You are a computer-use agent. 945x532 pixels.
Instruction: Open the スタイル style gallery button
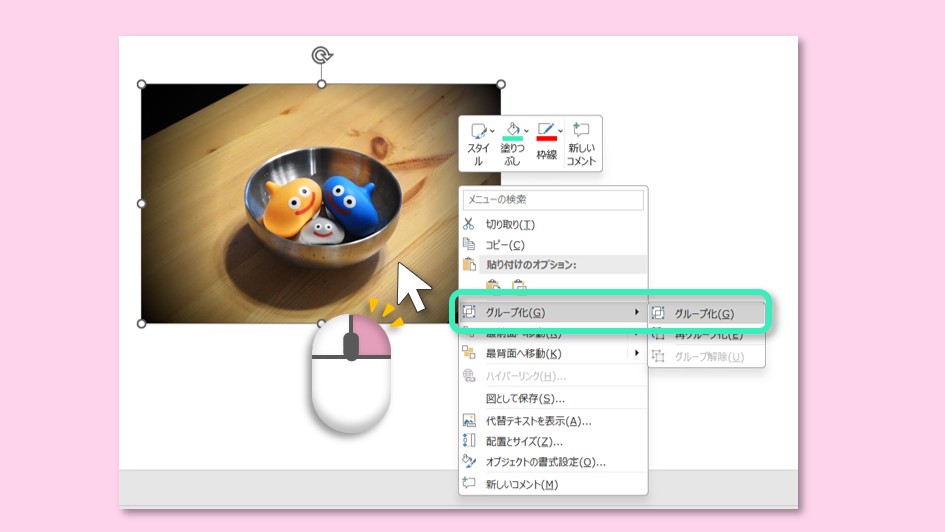point(480,145)
